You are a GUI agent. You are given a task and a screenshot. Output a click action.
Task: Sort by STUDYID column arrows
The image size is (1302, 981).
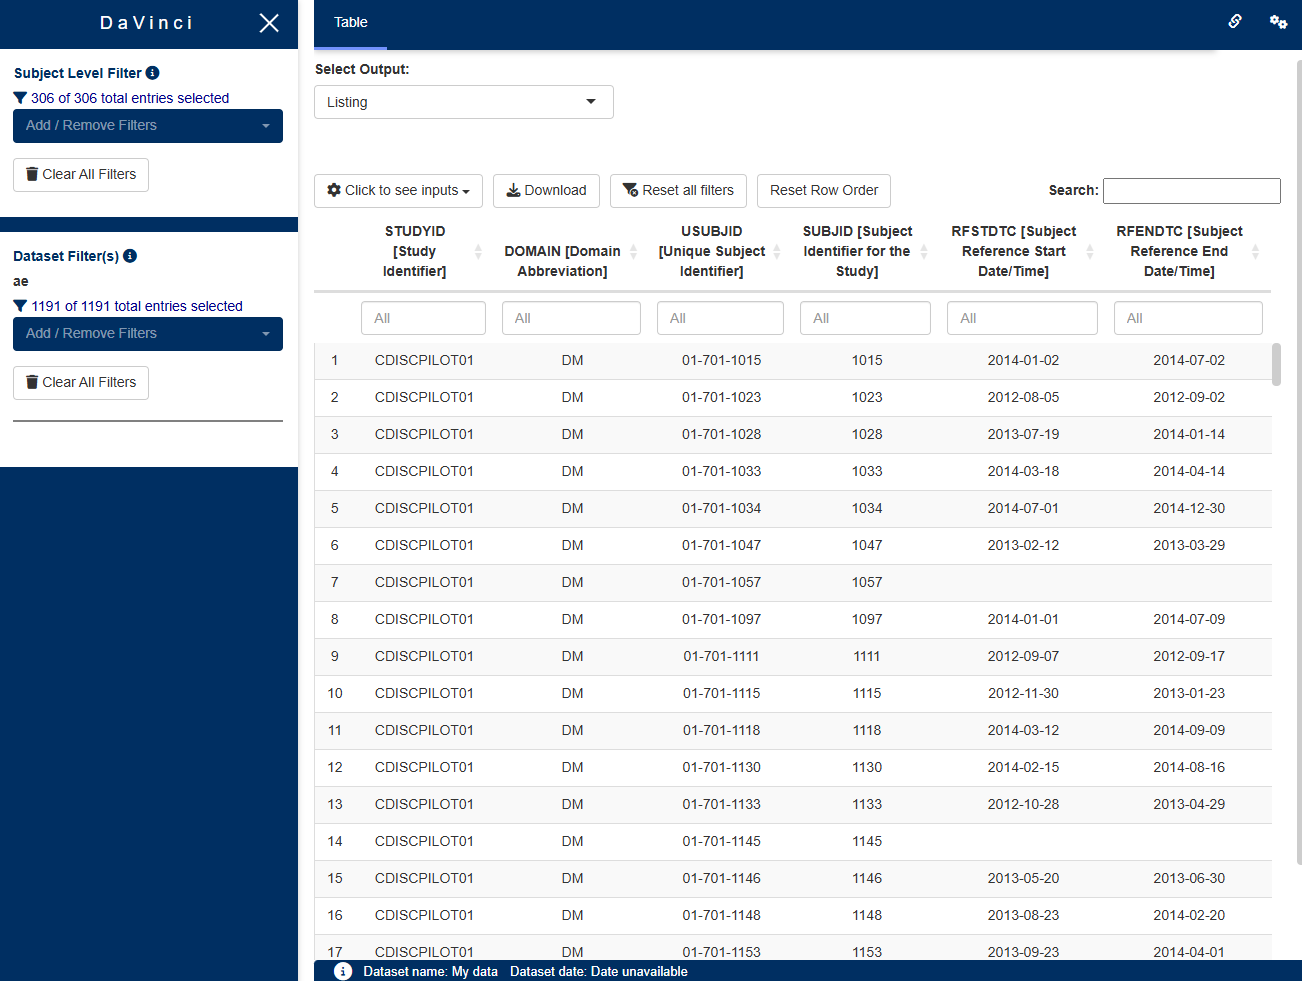(x=478, y=251)
